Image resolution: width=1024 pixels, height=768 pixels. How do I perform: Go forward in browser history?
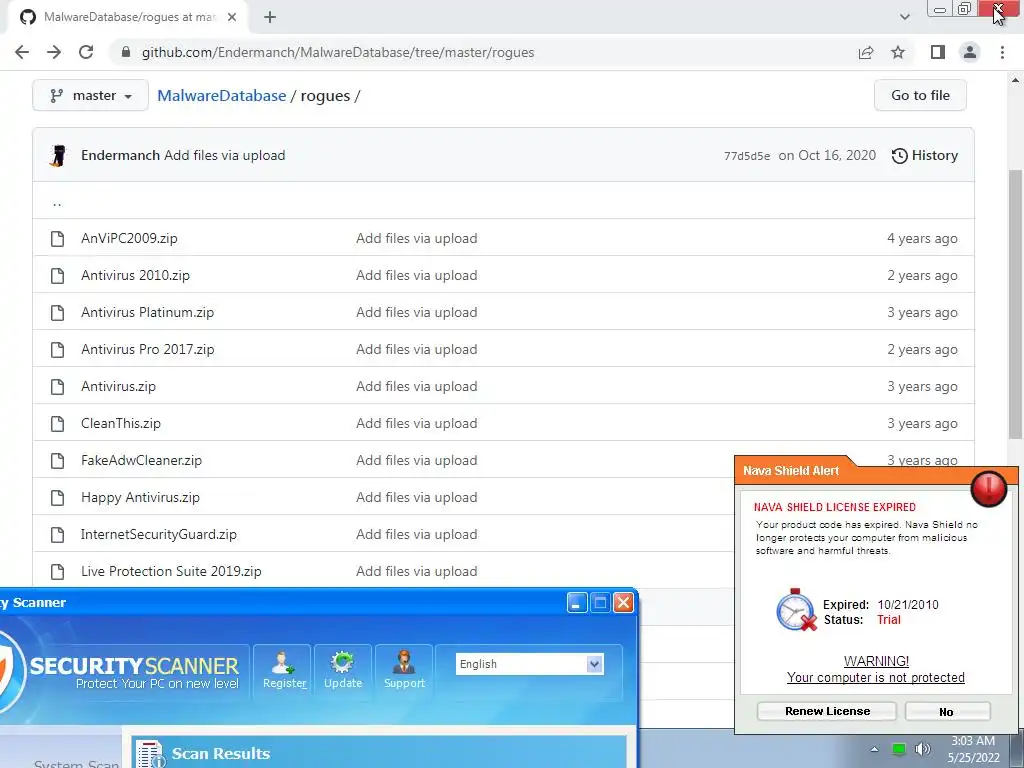point(54,52)
